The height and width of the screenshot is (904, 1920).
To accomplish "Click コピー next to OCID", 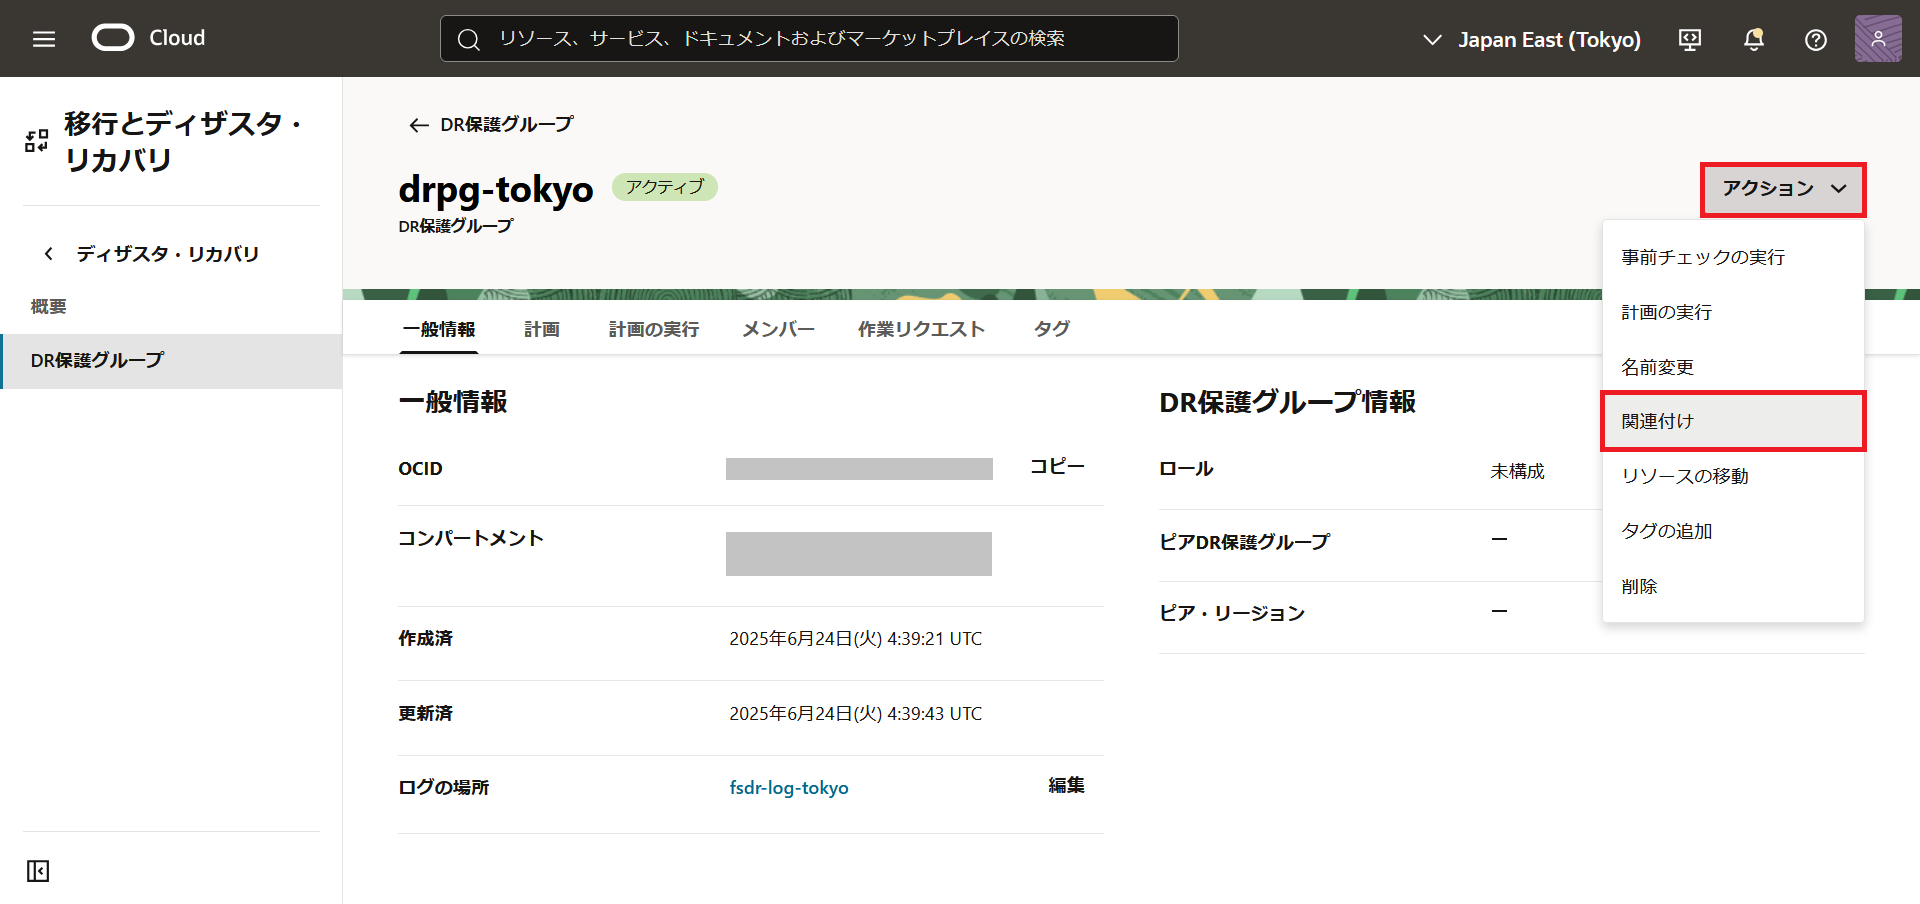I will 1057,467.
